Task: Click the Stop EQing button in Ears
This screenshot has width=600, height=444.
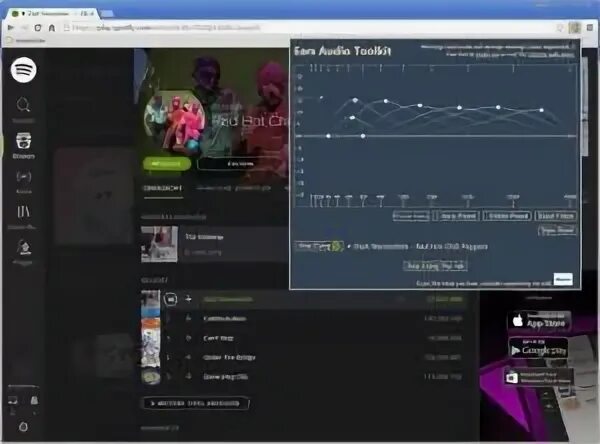Action: (319, 246)
